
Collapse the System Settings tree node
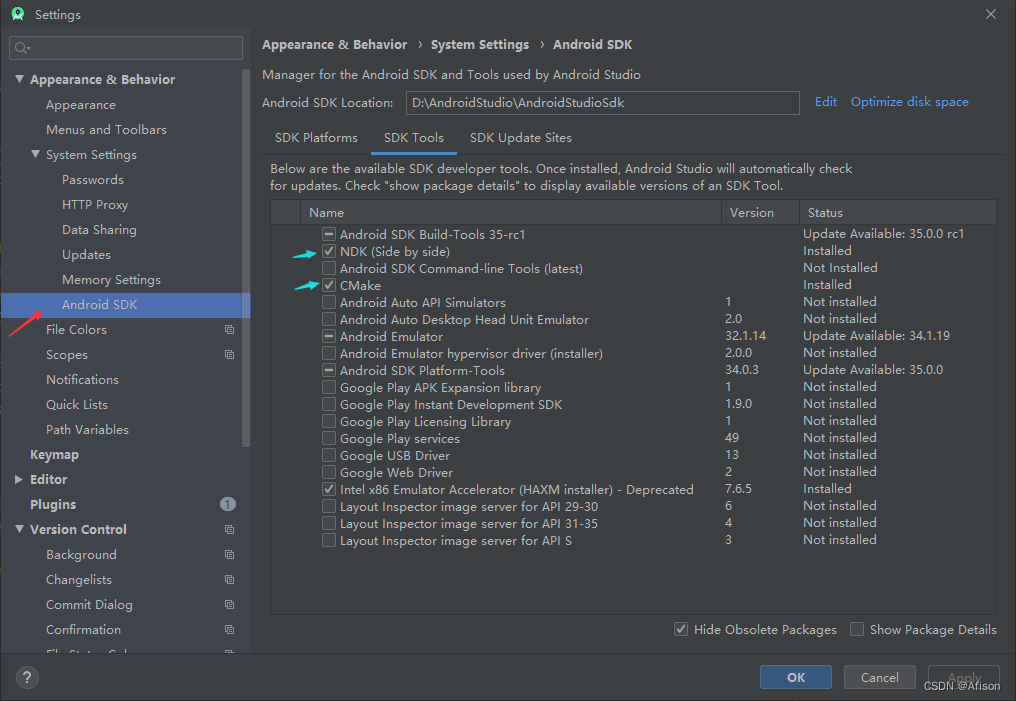36,154
